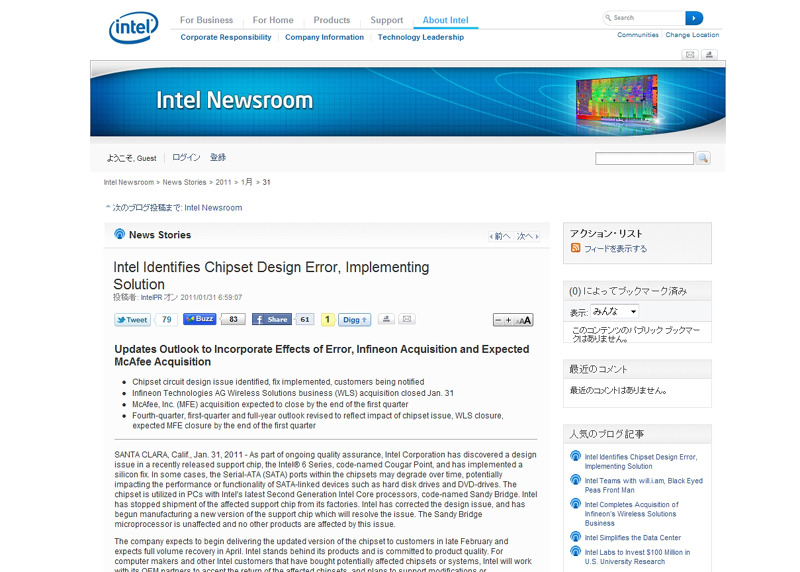Click the 登録 register link
This screenshot has height=572, width=800.
(x=218, y=158)
